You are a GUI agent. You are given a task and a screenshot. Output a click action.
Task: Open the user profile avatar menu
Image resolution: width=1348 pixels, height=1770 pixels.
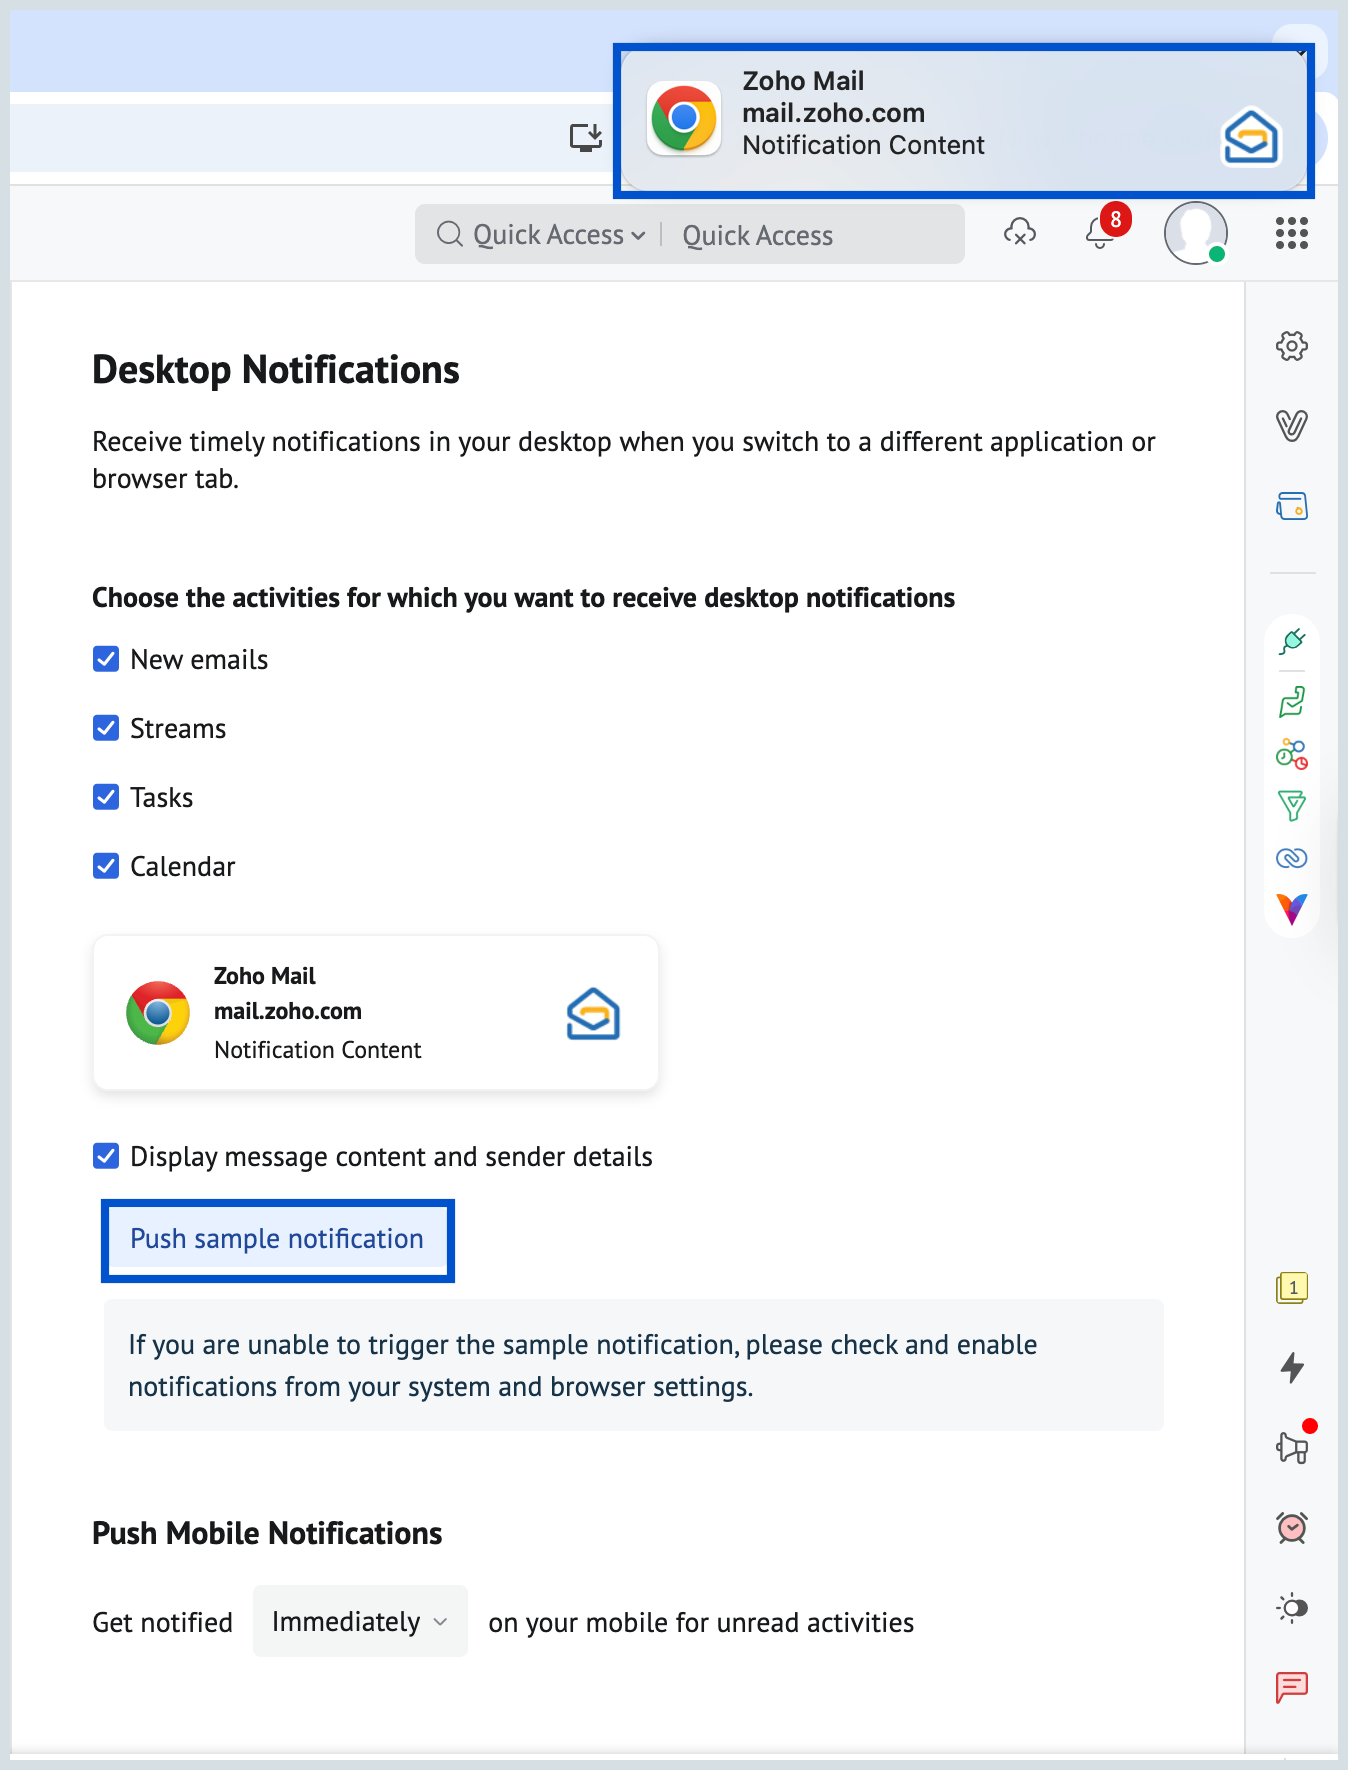click(x=1196, y=233)
